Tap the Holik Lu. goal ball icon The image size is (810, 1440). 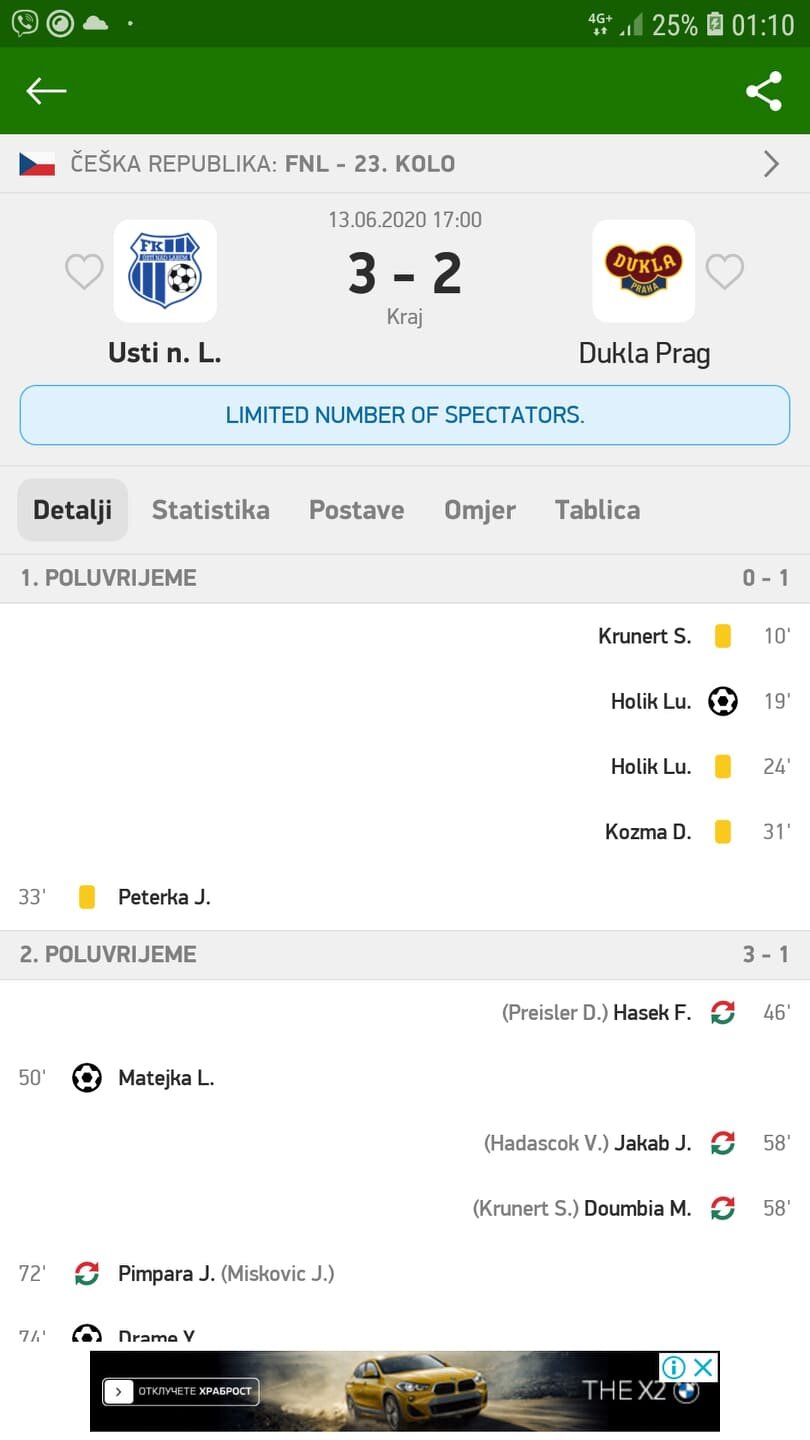pos(723,701)
